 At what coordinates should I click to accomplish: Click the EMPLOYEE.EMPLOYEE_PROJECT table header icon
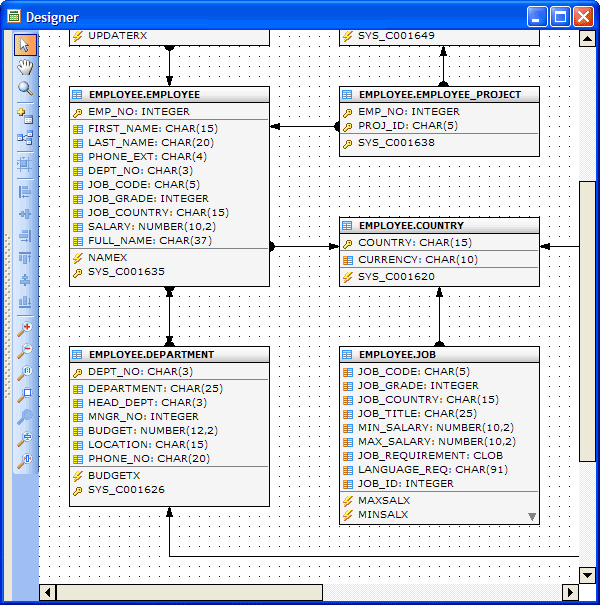coord(347,95)
